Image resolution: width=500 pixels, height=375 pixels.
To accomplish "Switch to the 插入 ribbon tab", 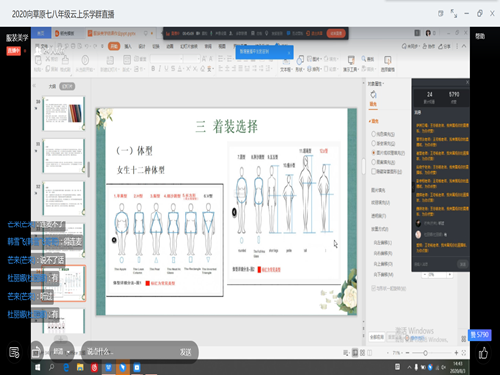I will [x=128, y=46].
